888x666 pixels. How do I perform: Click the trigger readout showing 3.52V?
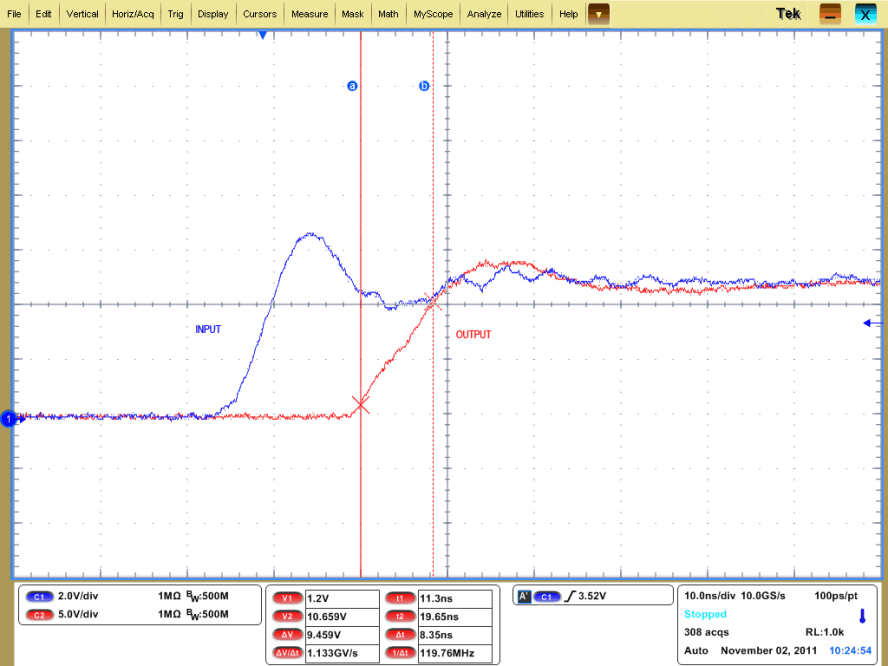pos(591,596)
